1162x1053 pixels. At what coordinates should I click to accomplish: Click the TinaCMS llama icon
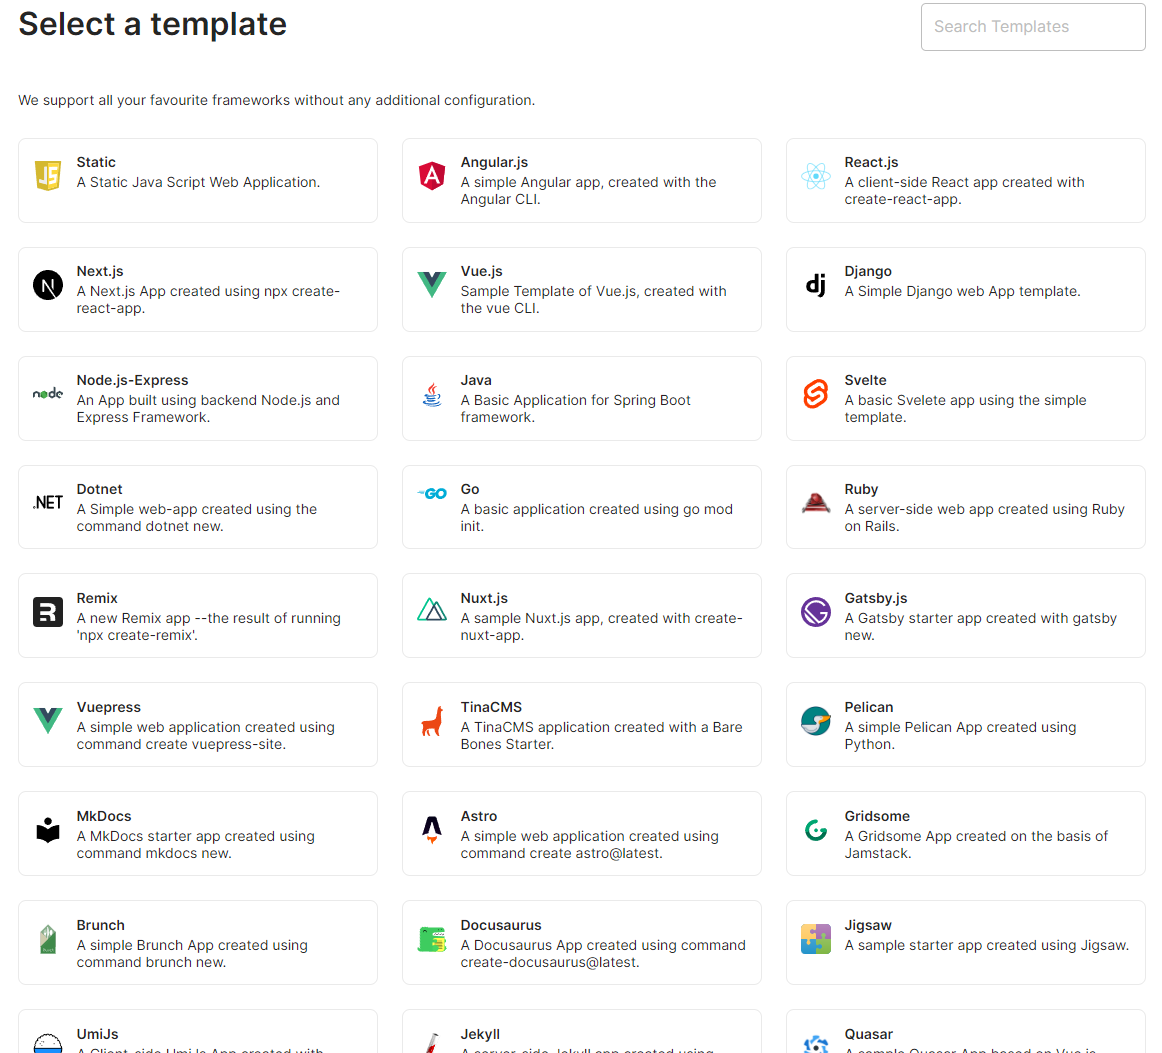pos(432,721)
